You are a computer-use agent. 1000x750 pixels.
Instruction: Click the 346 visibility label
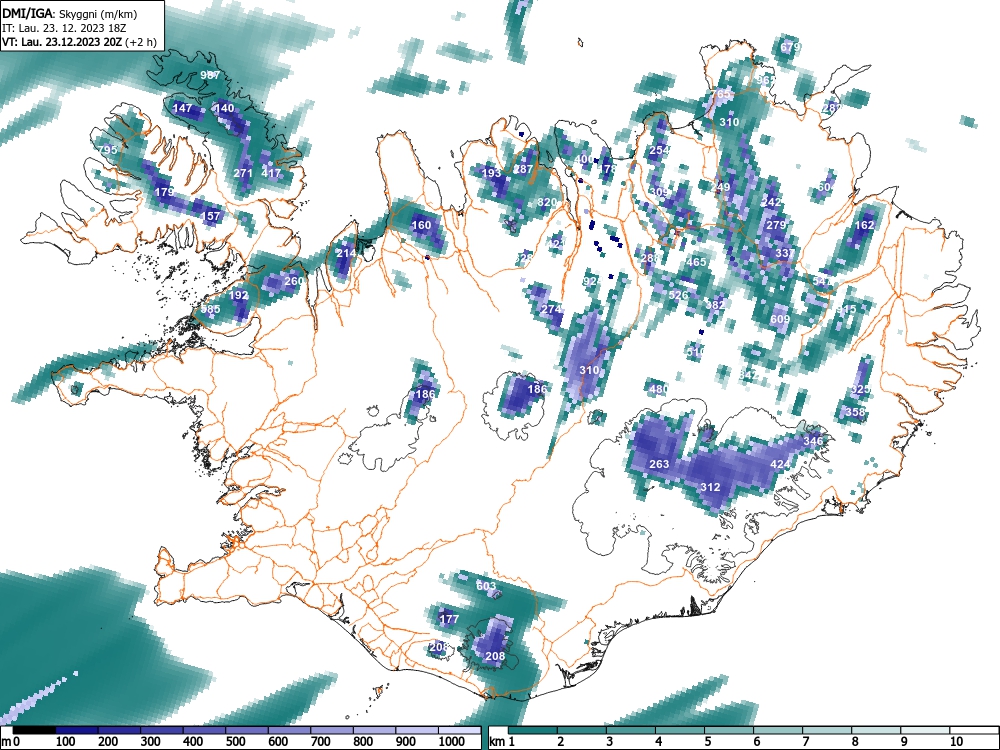(813, 441)
